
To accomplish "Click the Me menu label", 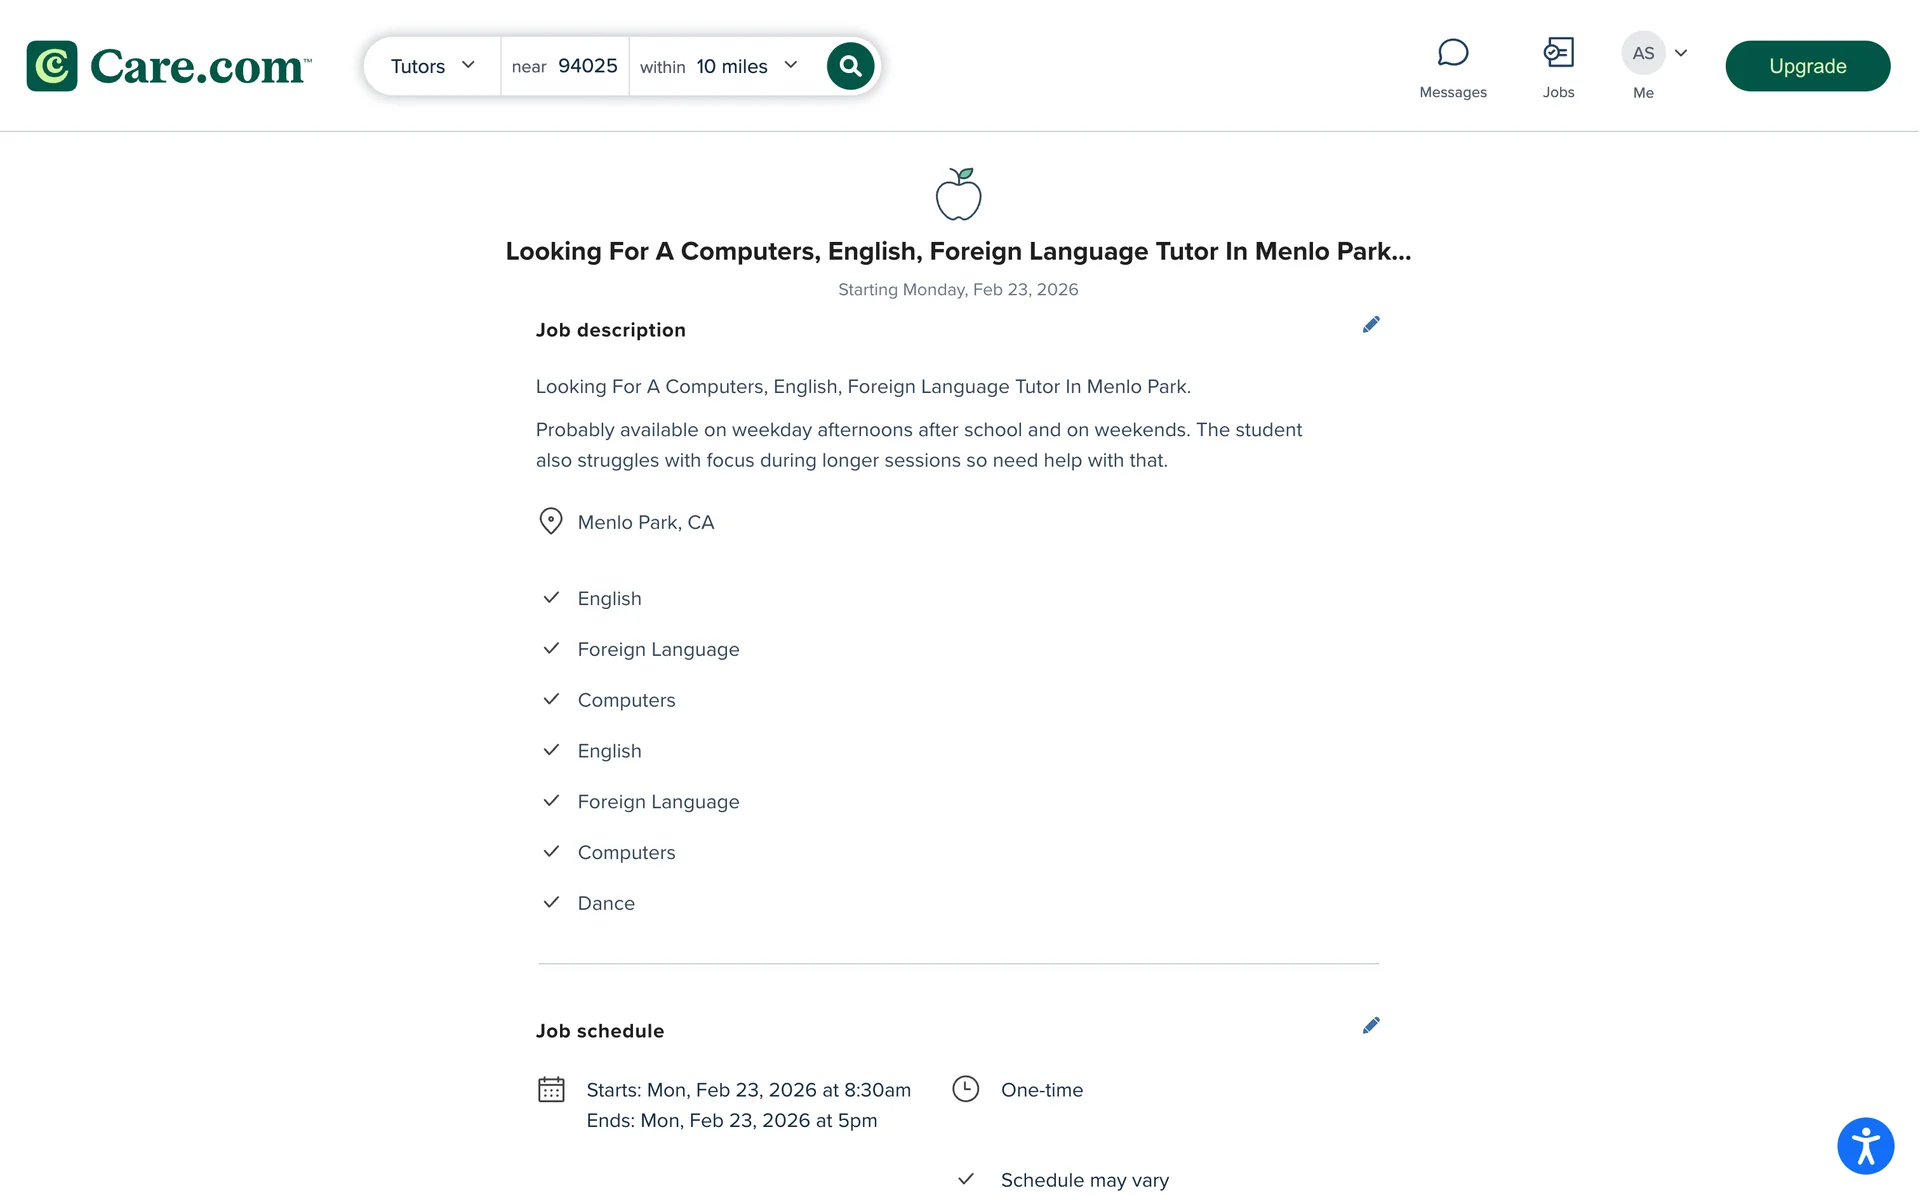I will click(1643, 93).
